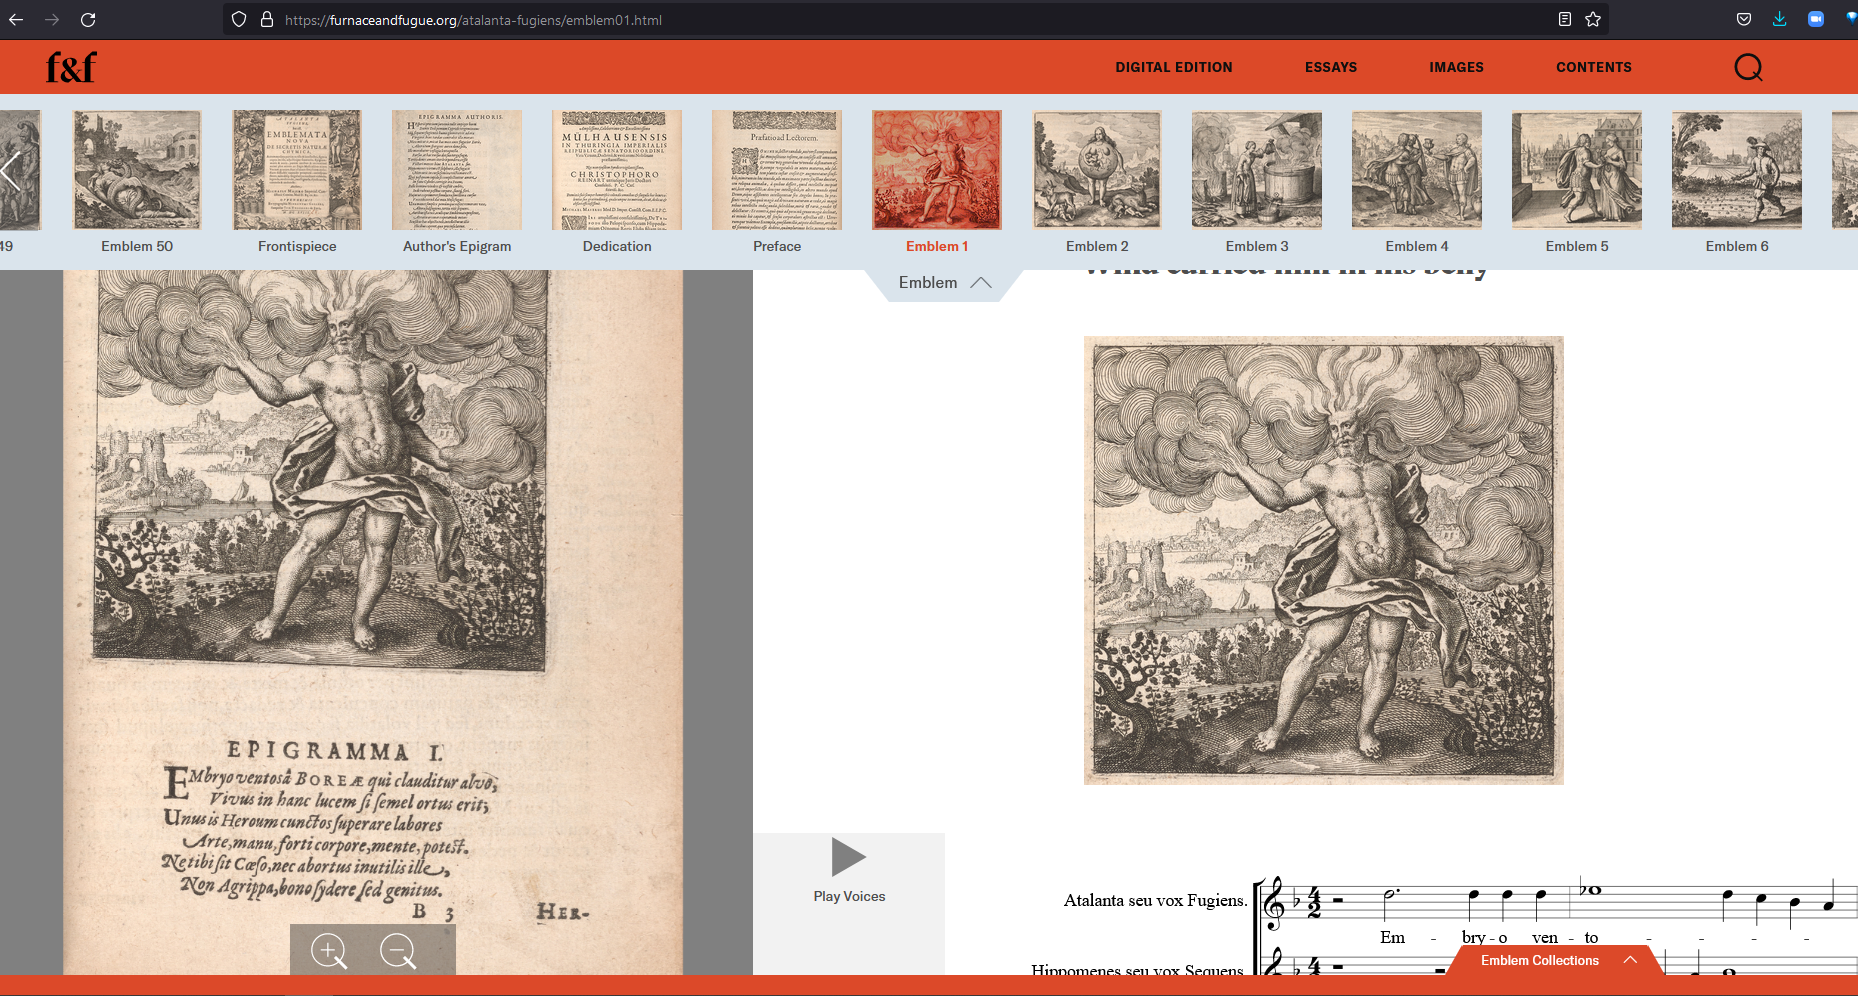1858x996 pixels.
Task: Toggle reader view icon in address bar
Action: tap(1565, 19)
